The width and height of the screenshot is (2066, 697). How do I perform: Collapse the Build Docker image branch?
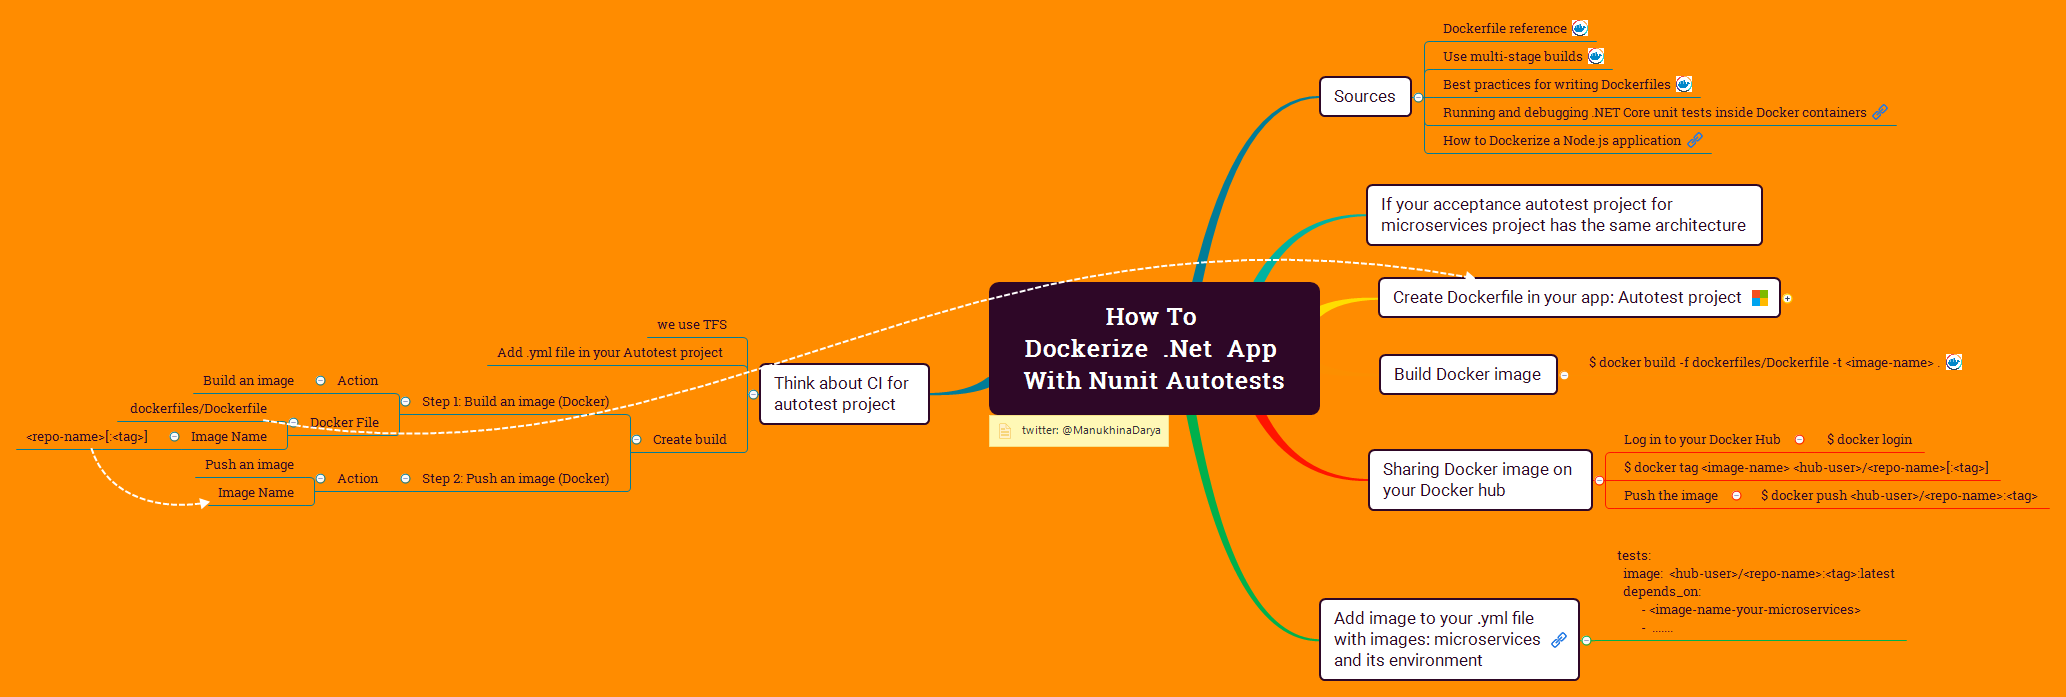(x=1564, y=375)
